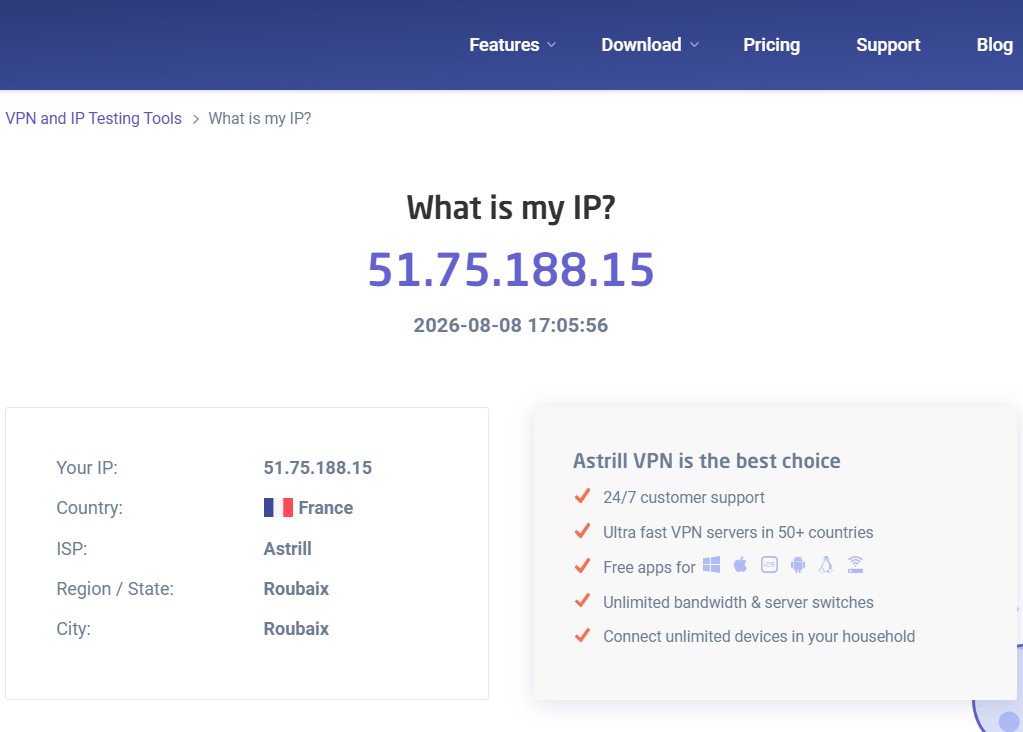Open the Support page

coord(888,45)
